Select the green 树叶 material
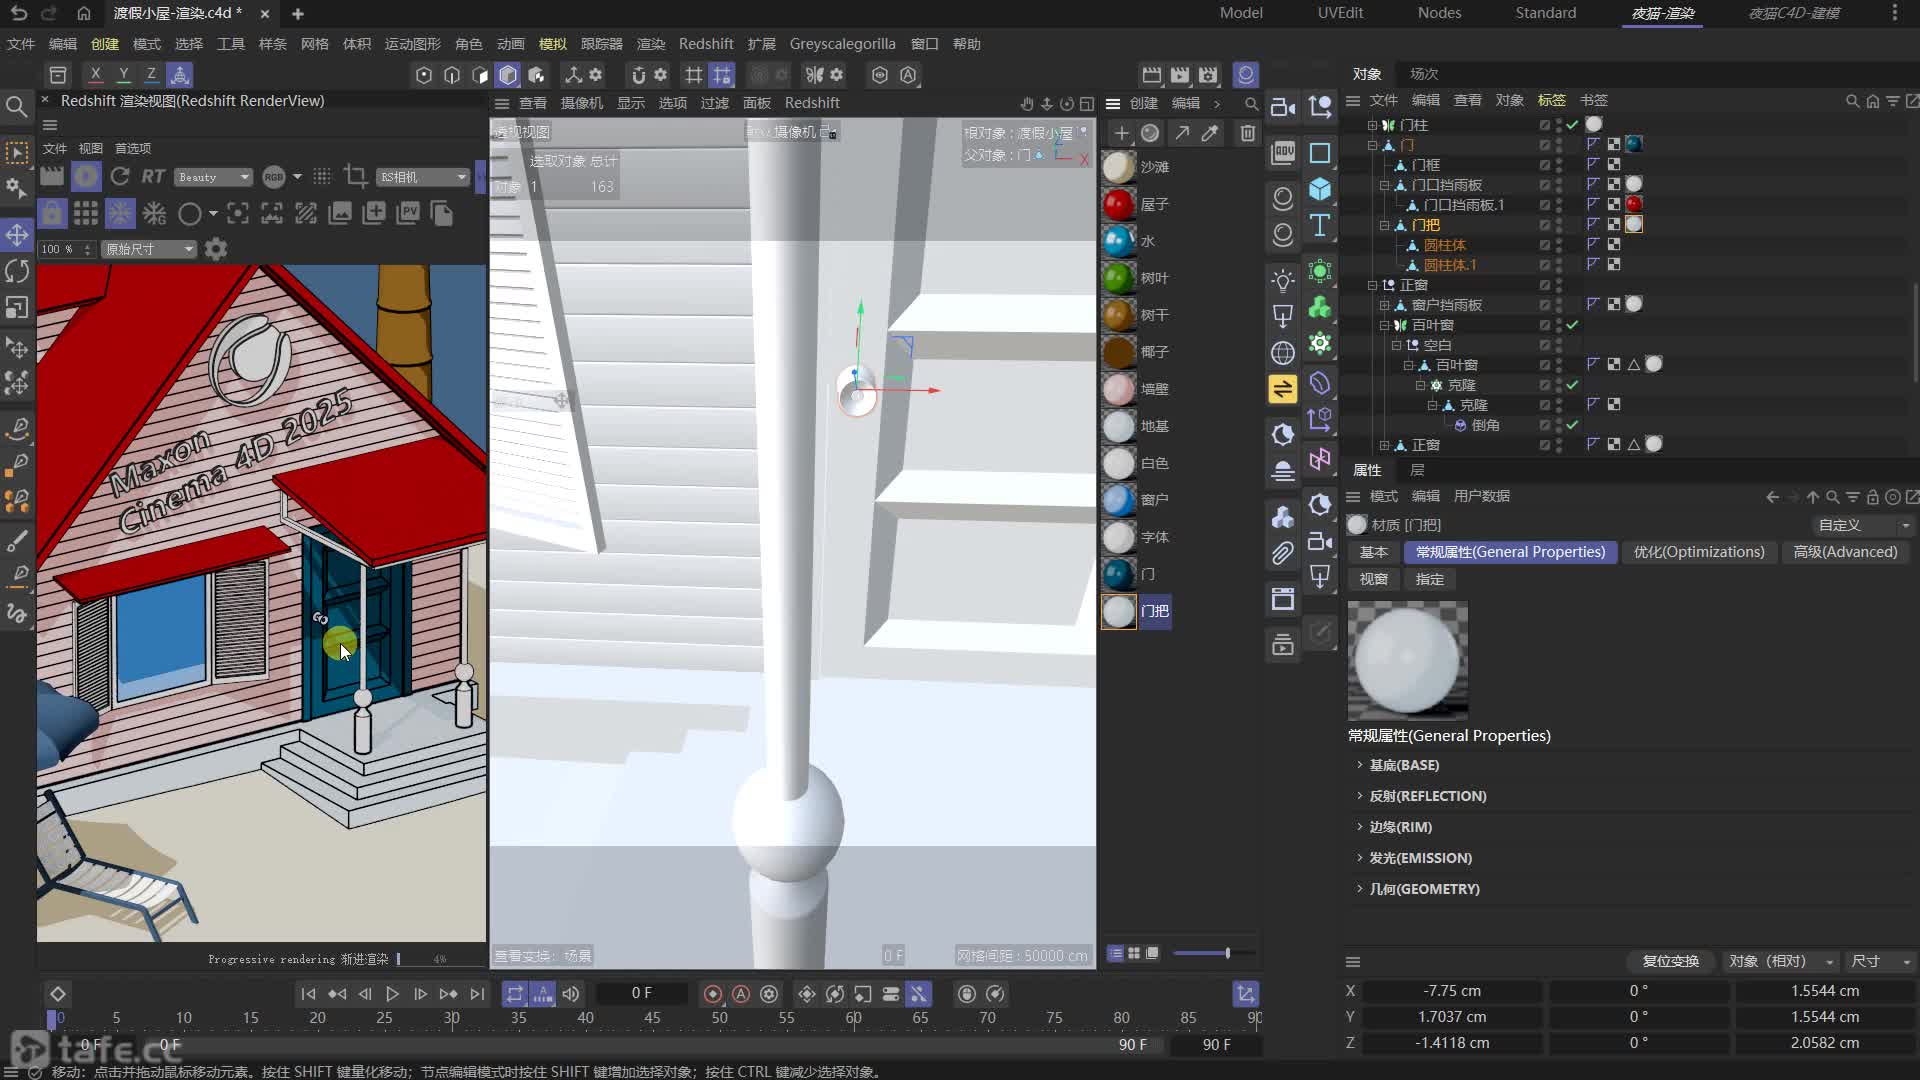Screen dimensions: 1920x1080 point(1119,278)
